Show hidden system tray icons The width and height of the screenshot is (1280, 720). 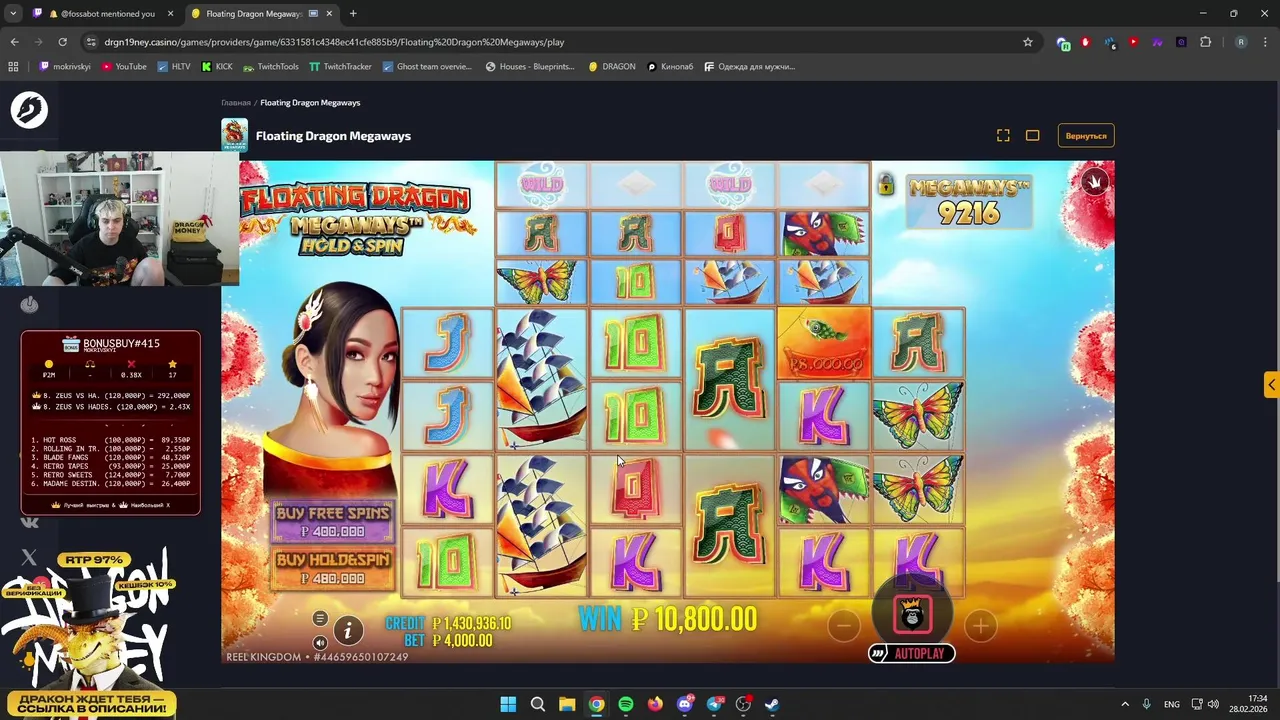coord(1125,704)
